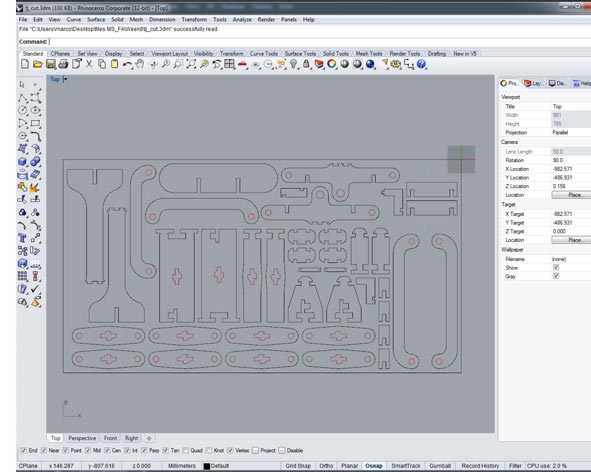The height and width of the screenshot is (472, 591).
Task: Toggle the Near osnap checkbox
Action: [44, 451]
